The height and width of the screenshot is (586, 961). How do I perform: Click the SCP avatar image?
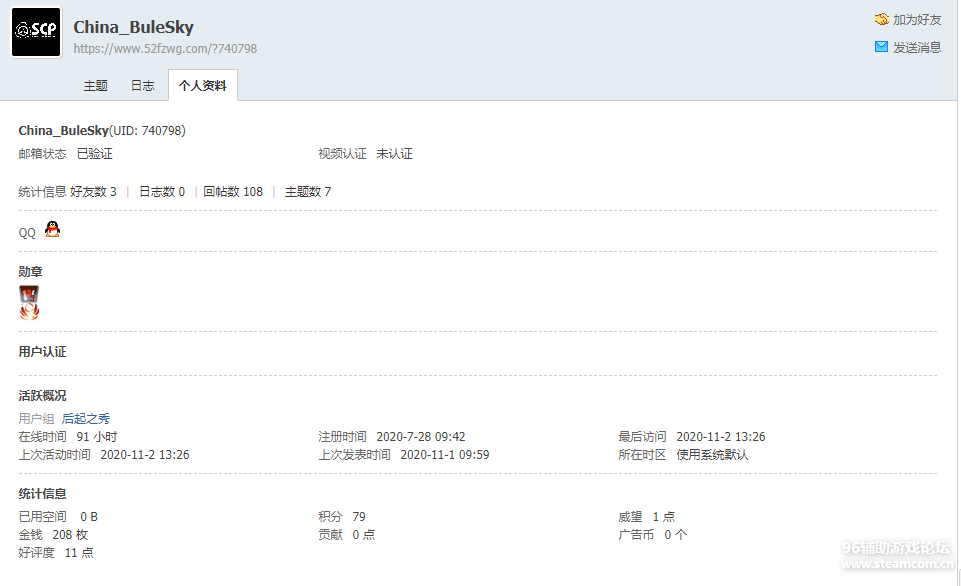point(36,33)
